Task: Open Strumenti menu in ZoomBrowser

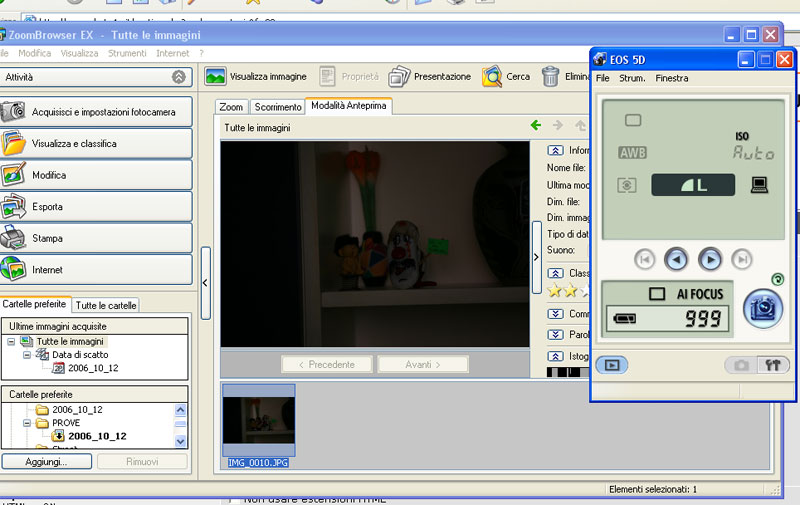Action: [x=127, y=53]
